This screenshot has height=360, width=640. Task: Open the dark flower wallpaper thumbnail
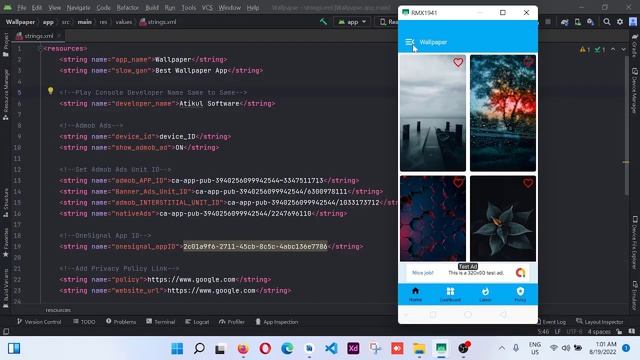click(x=503, y=218)
